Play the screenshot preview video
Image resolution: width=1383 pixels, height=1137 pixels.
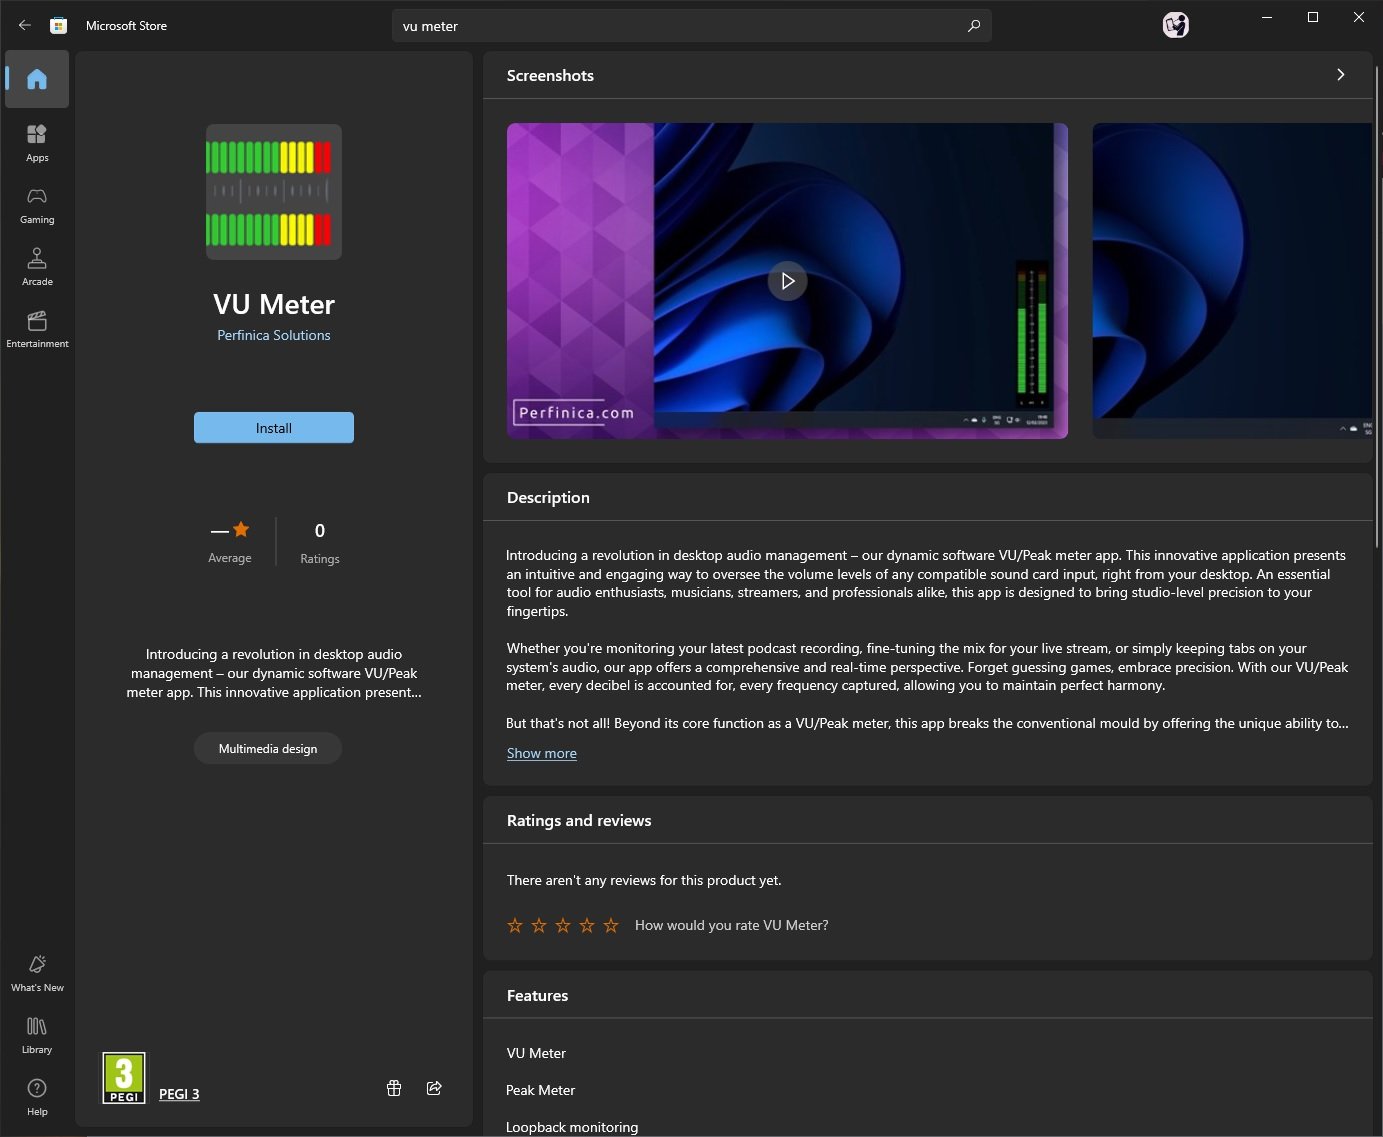[787, 281]
